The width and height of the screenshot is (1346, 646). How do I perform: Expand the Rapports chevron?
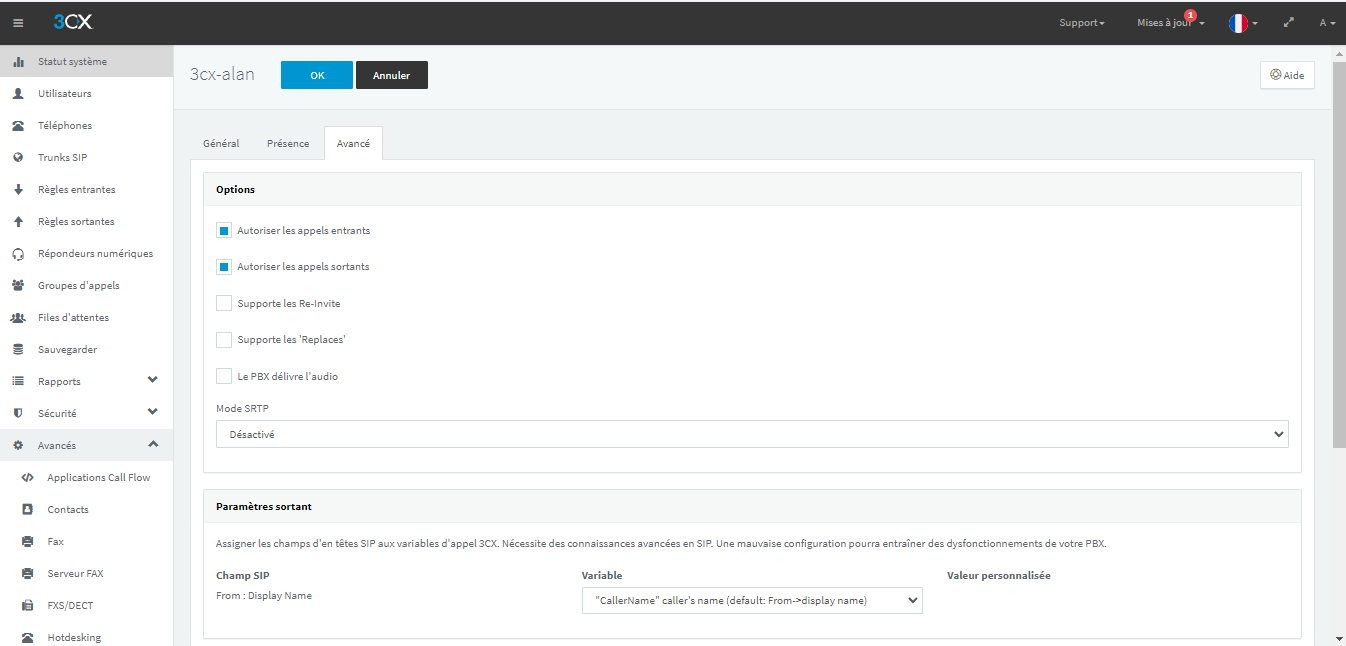pyautogui.click(x=153, y=381)
